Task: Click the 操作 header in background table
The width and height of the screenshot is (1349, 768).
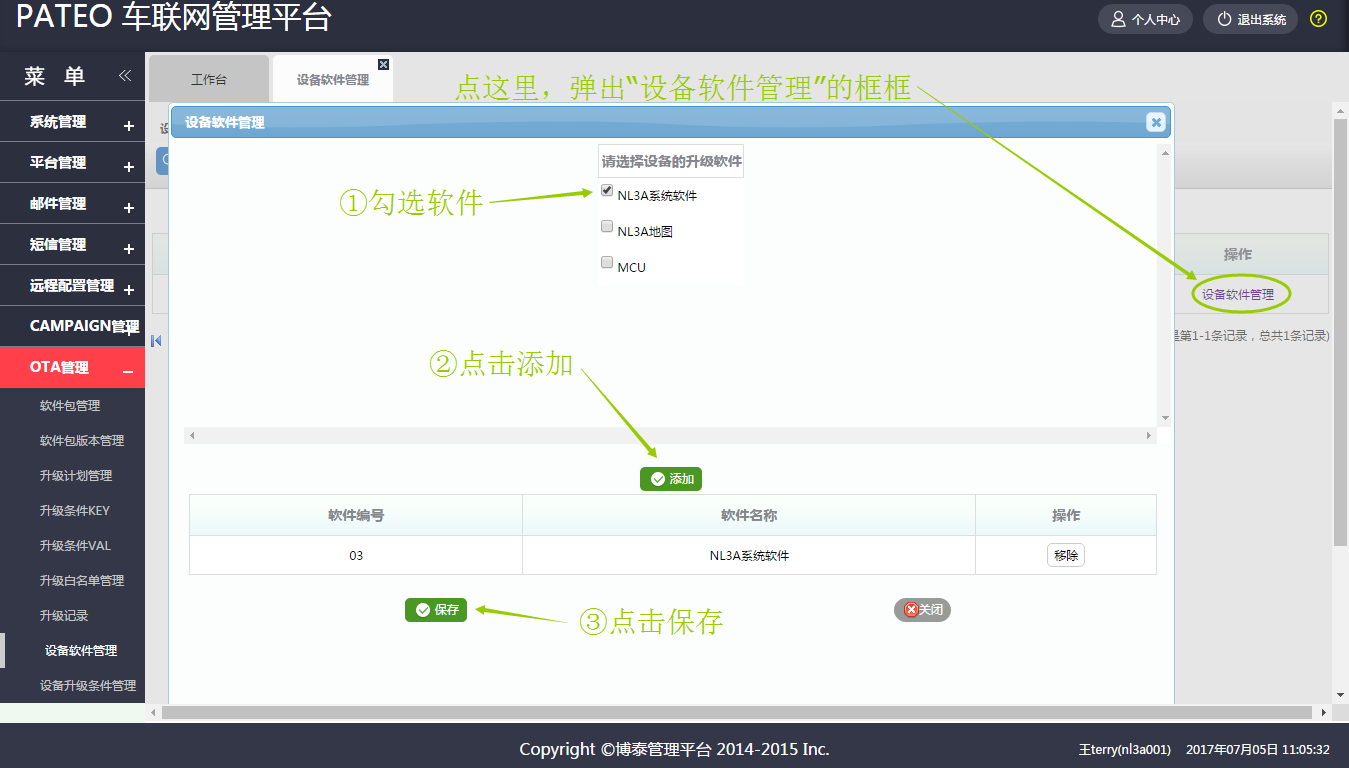Action: pyautogui.click(x=1238, y=255)
